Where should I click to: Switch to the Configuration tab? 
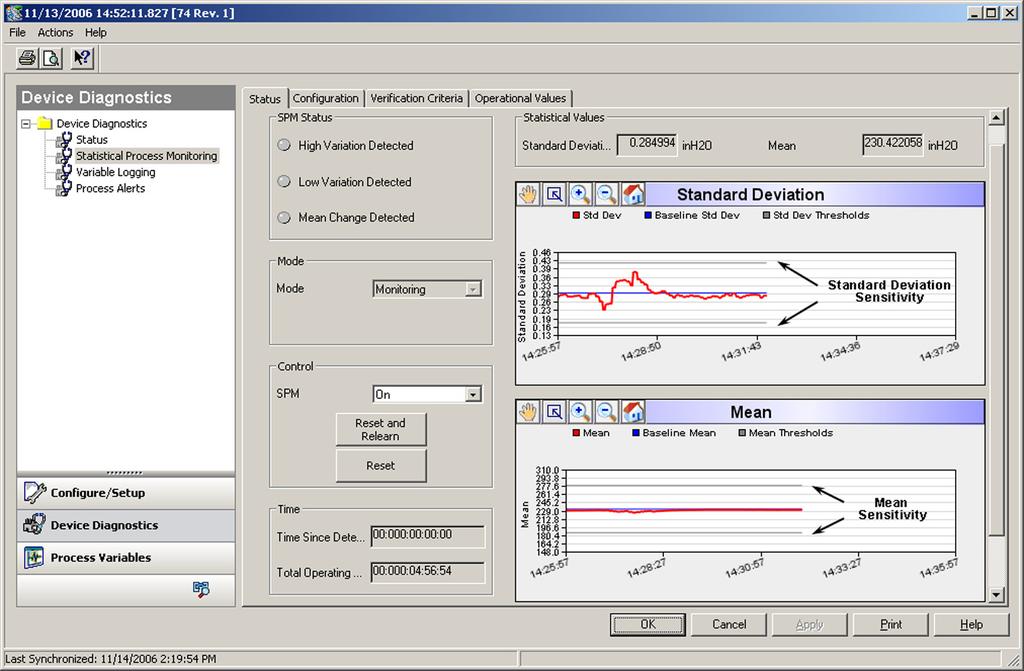pos(325,98)
